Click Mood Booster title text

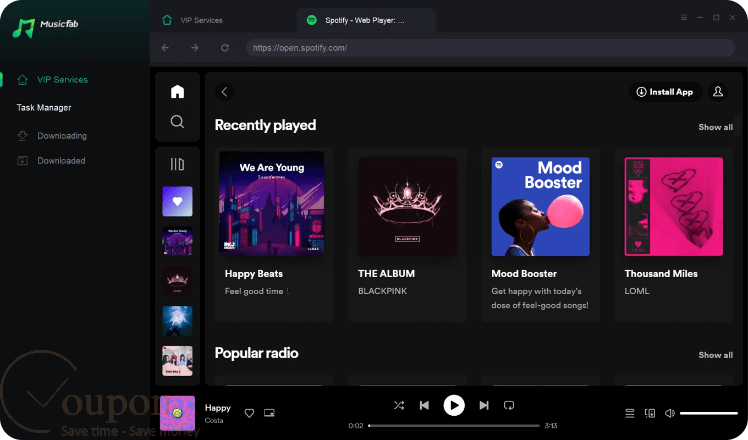(524, 273)
